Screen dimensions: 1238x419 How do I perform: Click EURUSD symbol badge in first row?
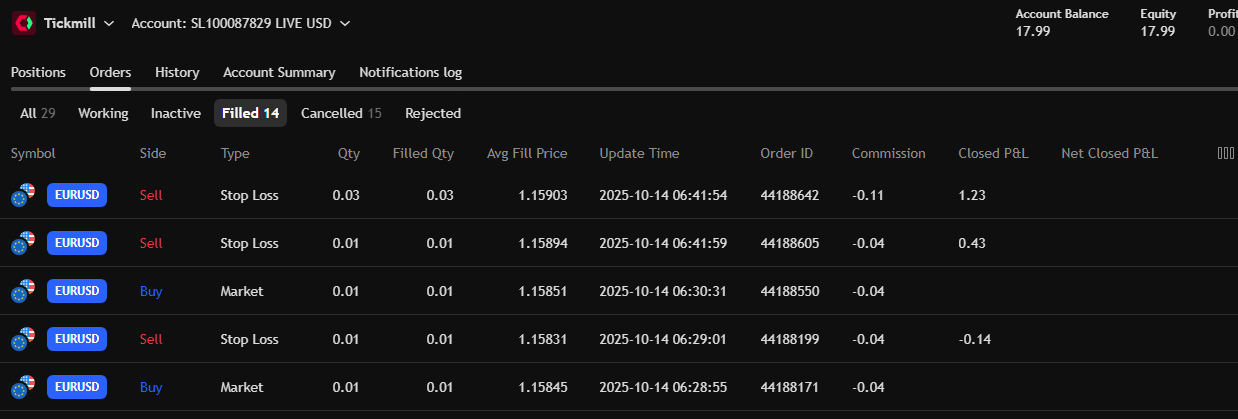77,195
